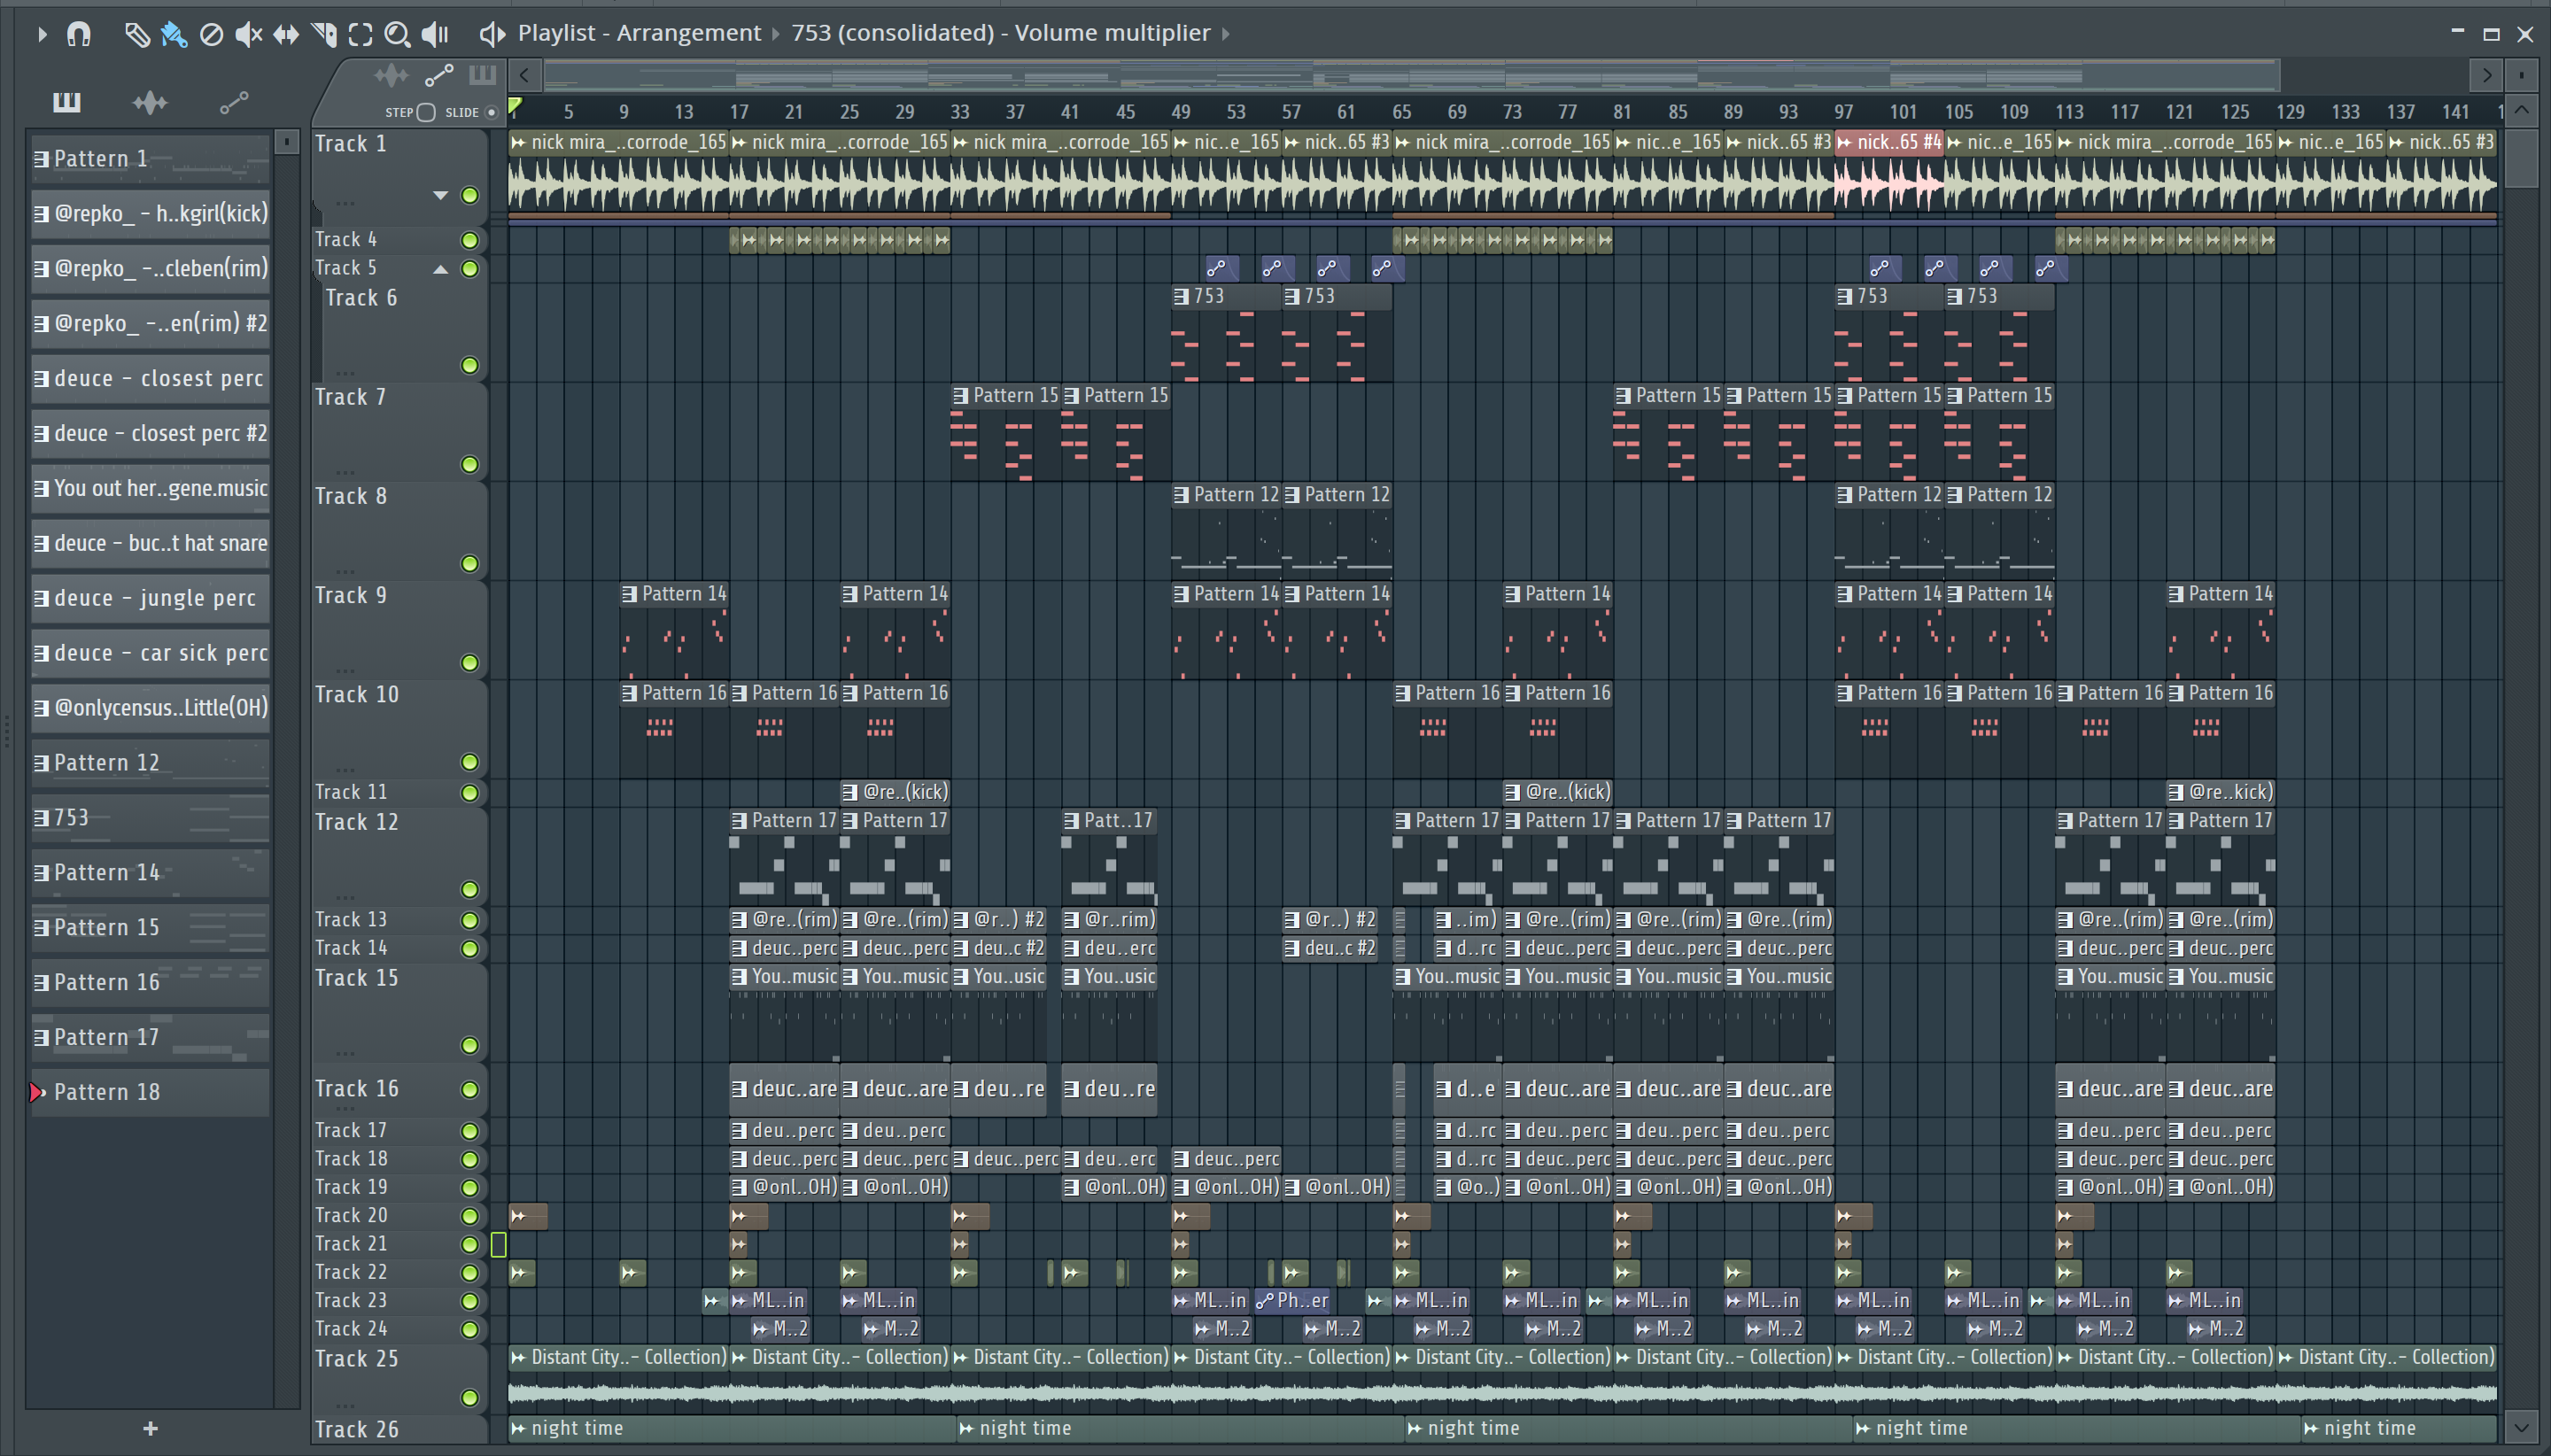Focus pattern clips in playlist header
The image size is (2551, 1456).
(x=483, y=75)
